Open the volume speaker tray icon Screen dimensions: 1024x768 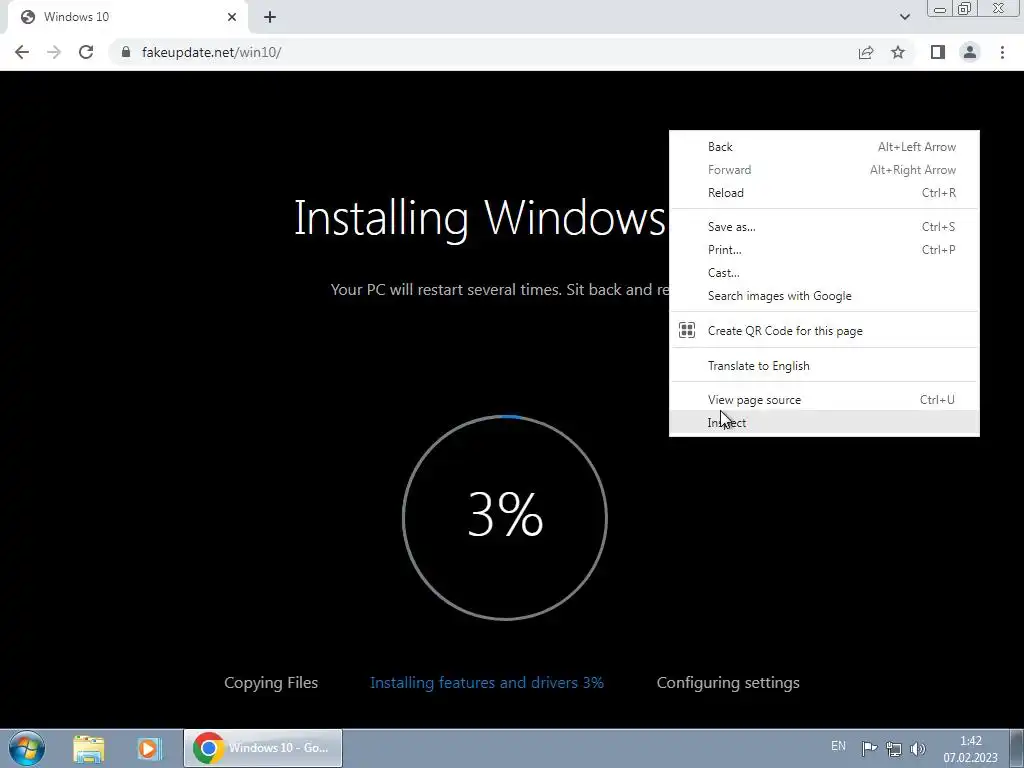[x=918, y=749]
